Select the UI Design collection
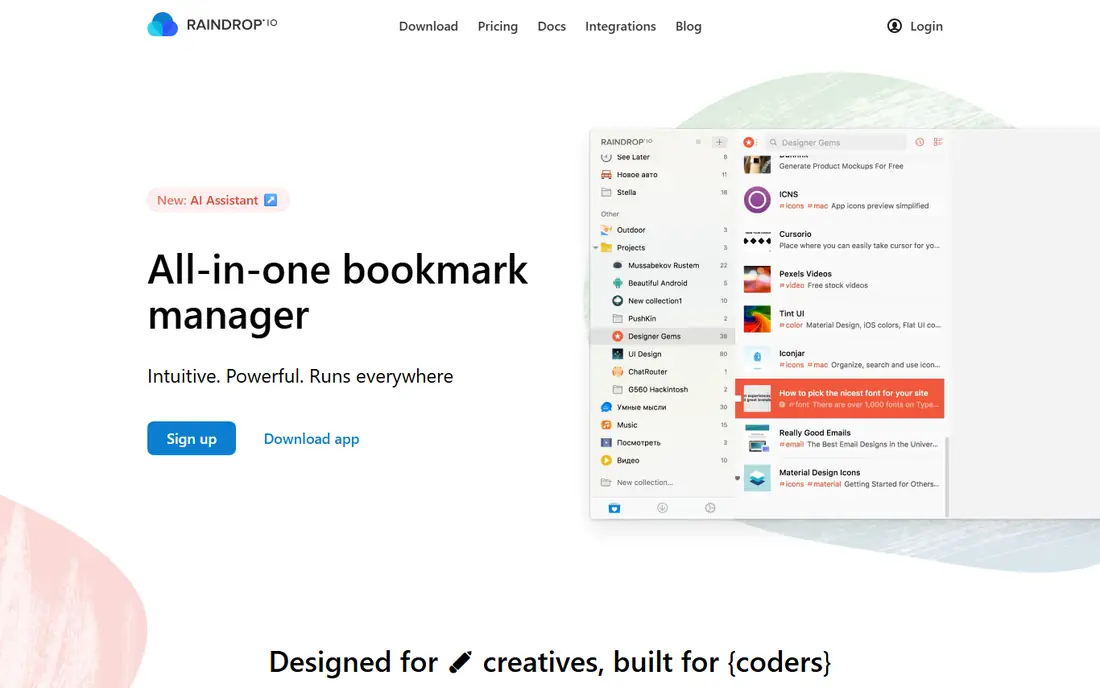 662,354
